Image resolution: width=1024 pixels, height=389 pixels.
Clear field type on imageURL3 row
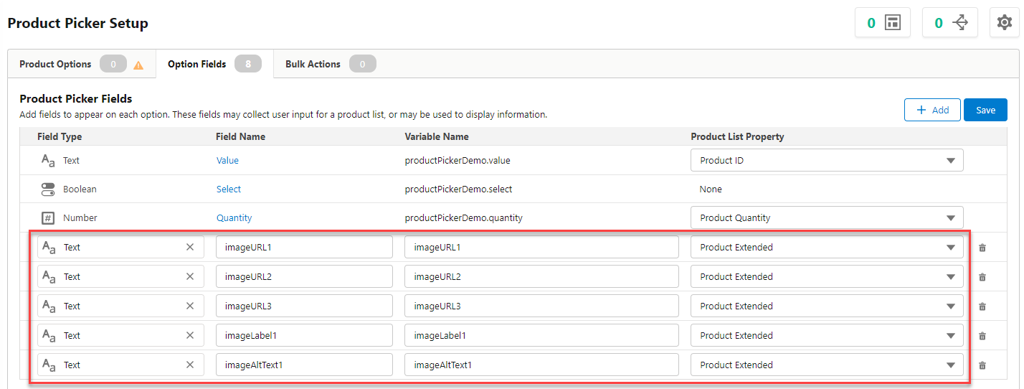pyautogui.click(x=190, y=306)
